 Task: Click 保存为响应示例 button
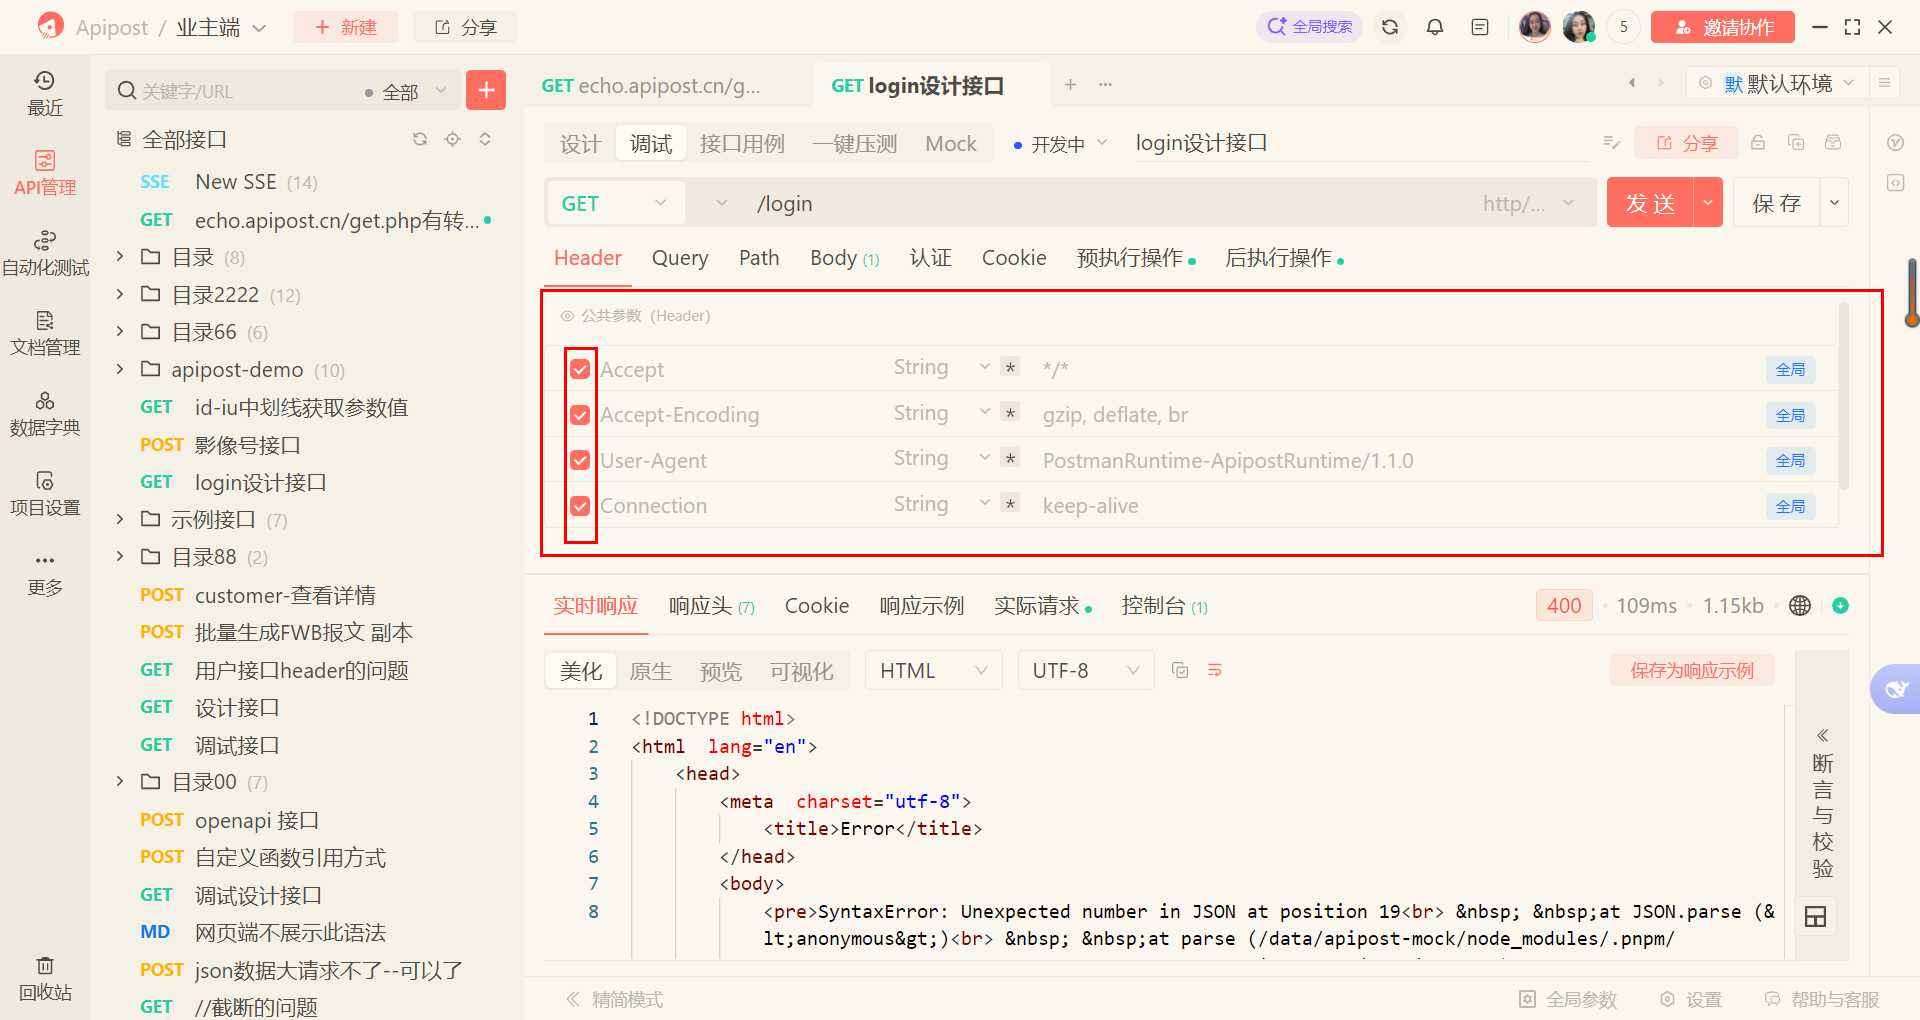coord(1692,670)
